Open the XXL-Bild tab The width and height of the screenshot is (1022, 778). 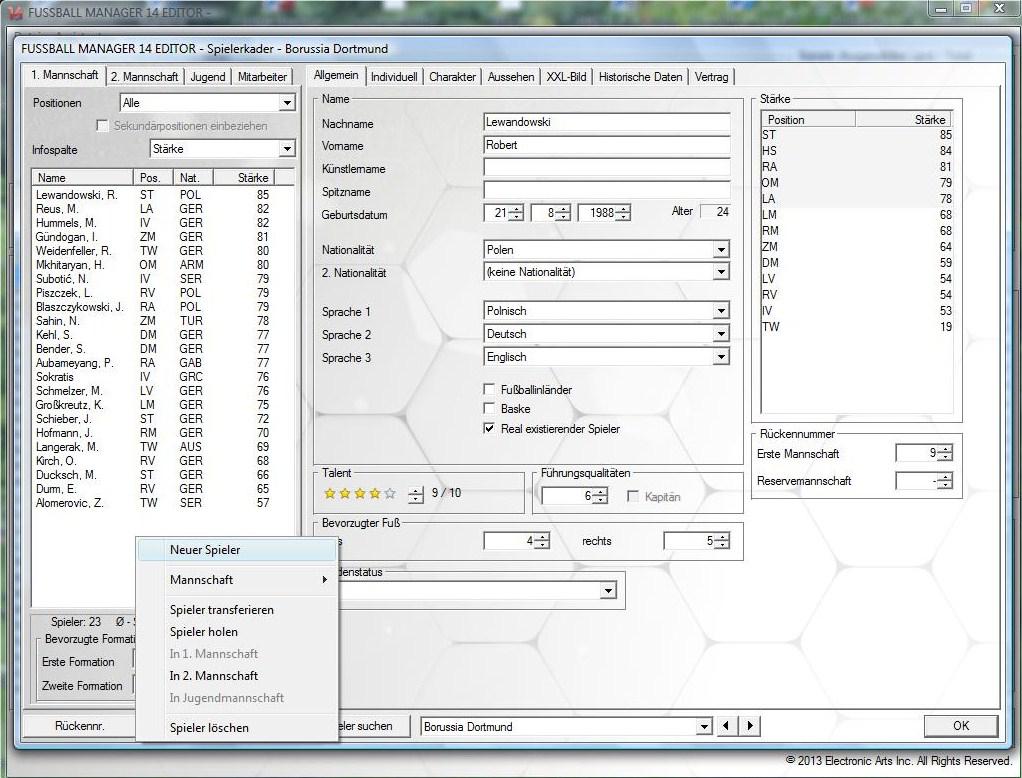566,76
